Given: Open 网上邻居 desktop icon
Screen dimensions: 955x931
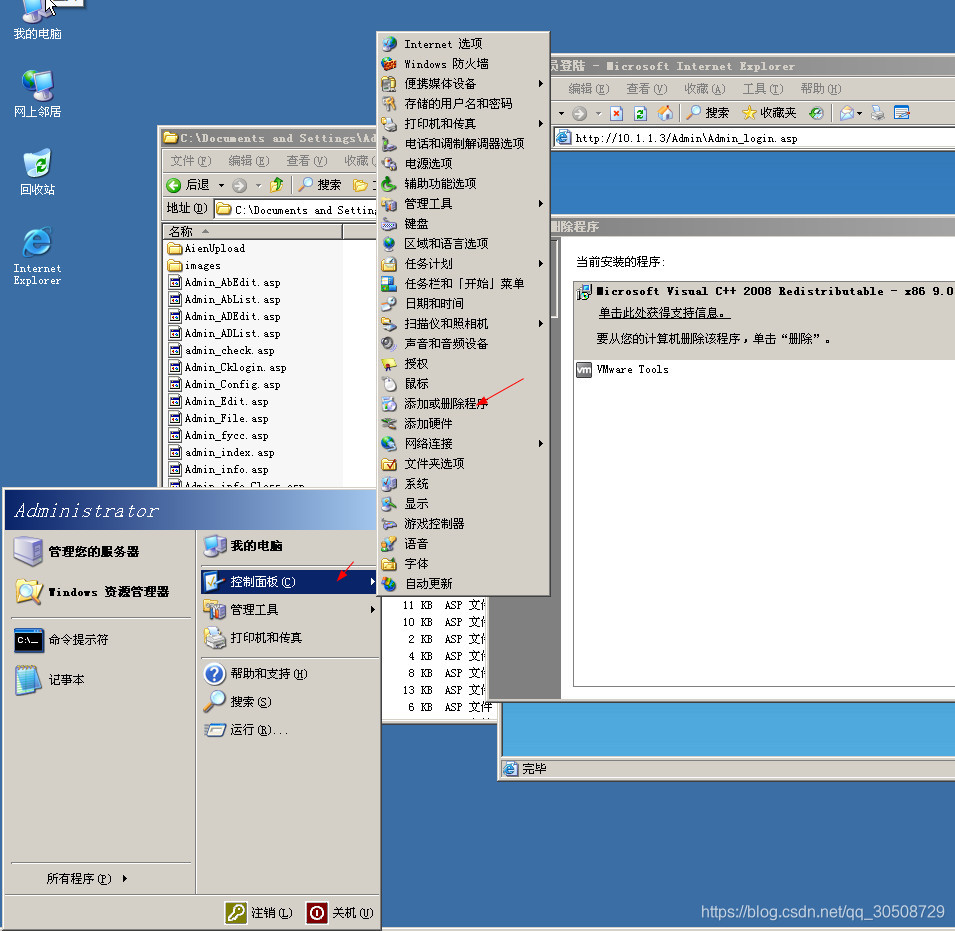Looking at the screenshot, I should click(37, 93).
